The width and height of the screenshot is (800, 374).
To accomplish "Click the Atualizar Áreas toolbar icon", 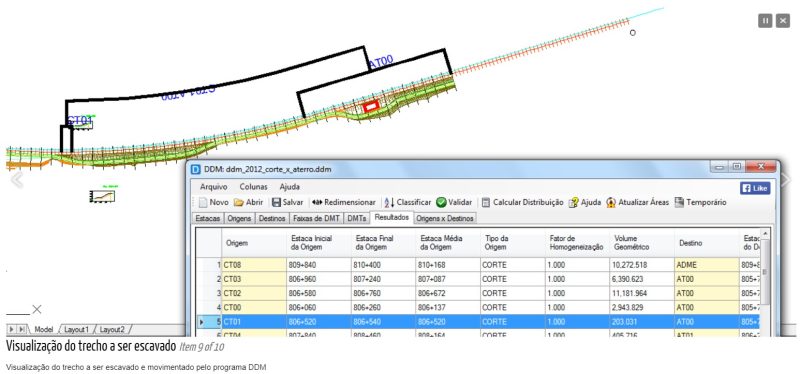I will point(611,203).
